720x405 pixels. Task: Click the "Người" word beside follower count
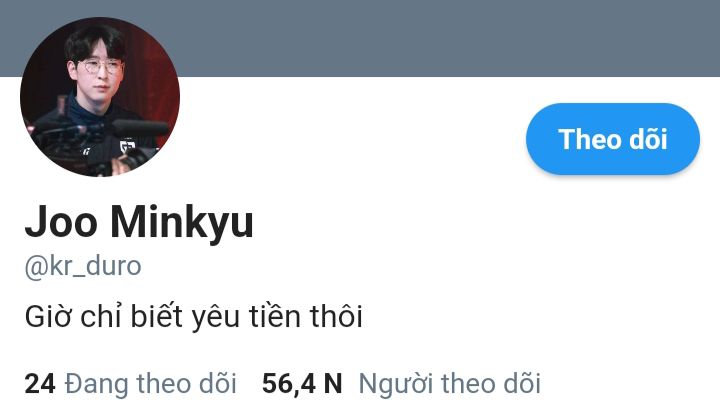(396, 383)
